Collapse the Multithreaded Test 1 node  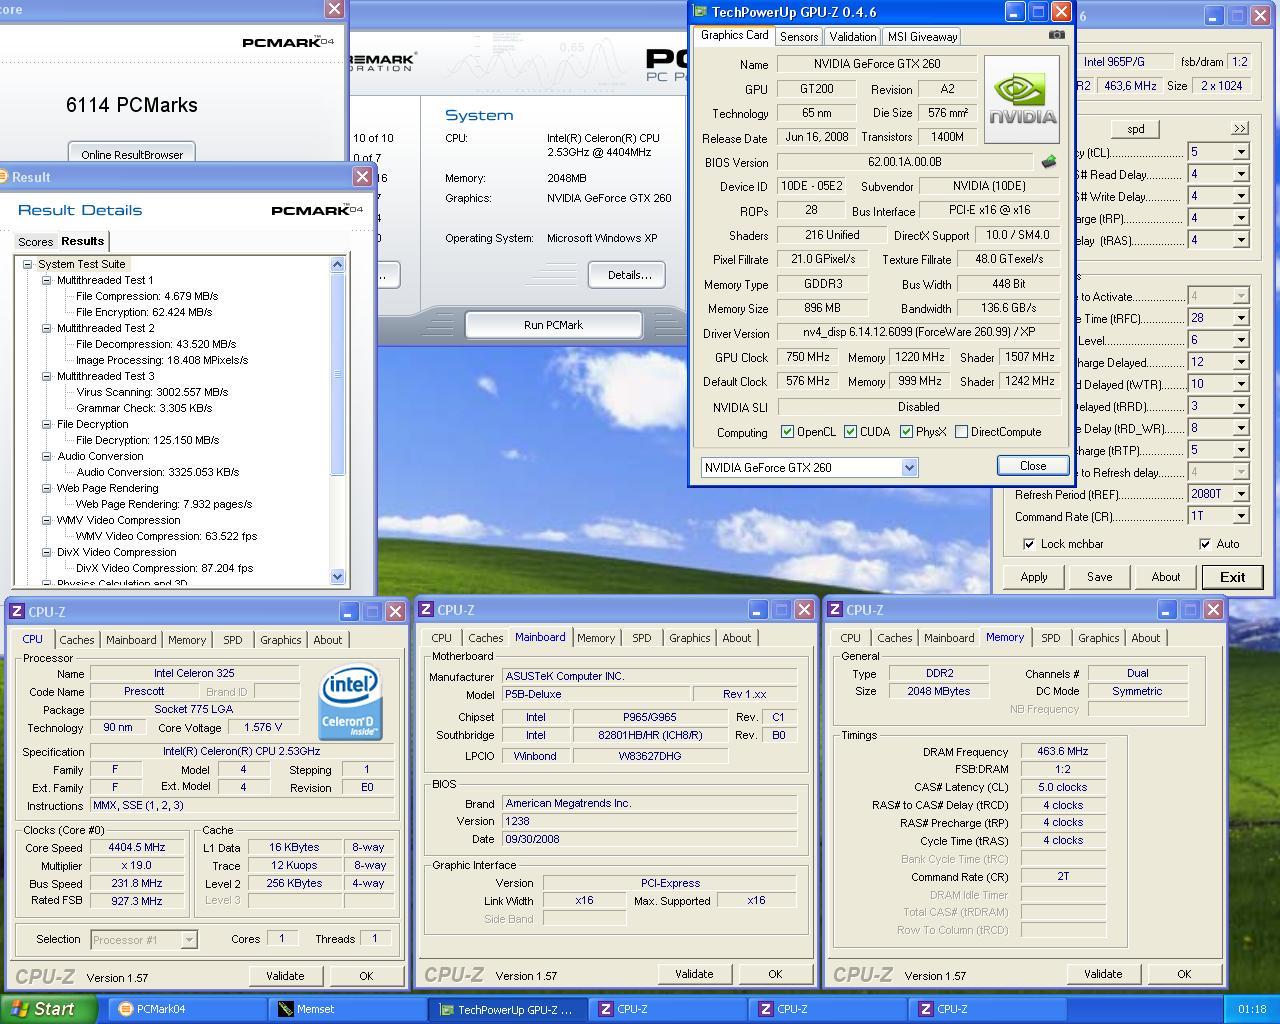point(46,280)
